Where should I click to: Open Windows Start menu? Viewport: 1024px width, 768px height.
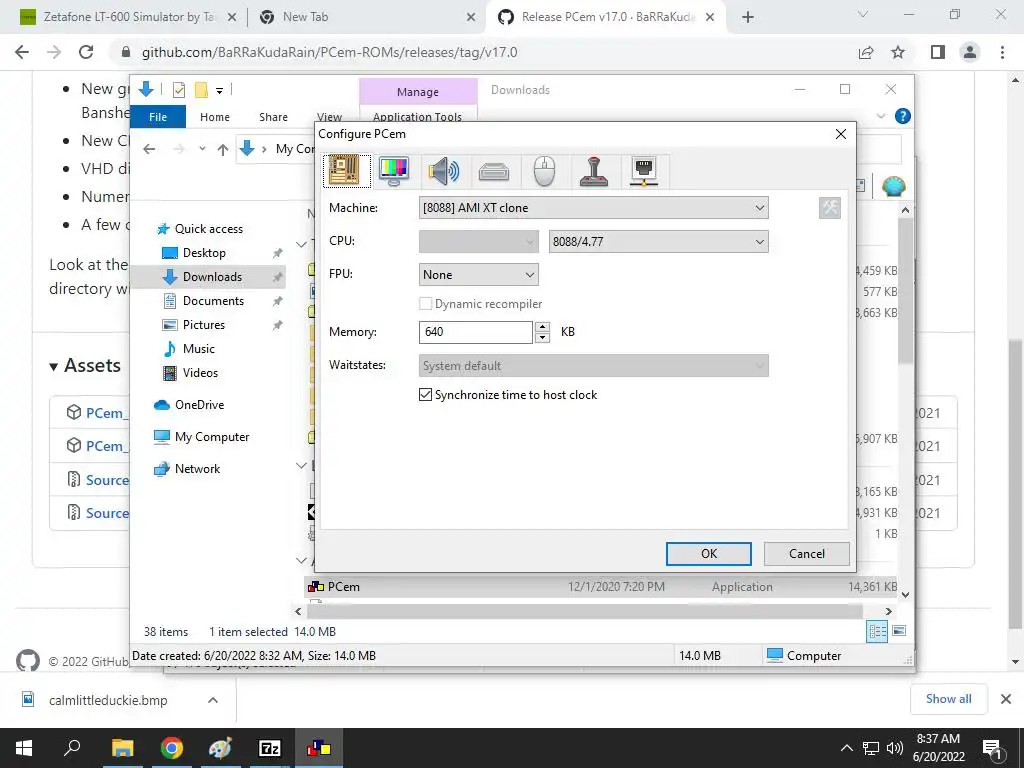point(24,748)
